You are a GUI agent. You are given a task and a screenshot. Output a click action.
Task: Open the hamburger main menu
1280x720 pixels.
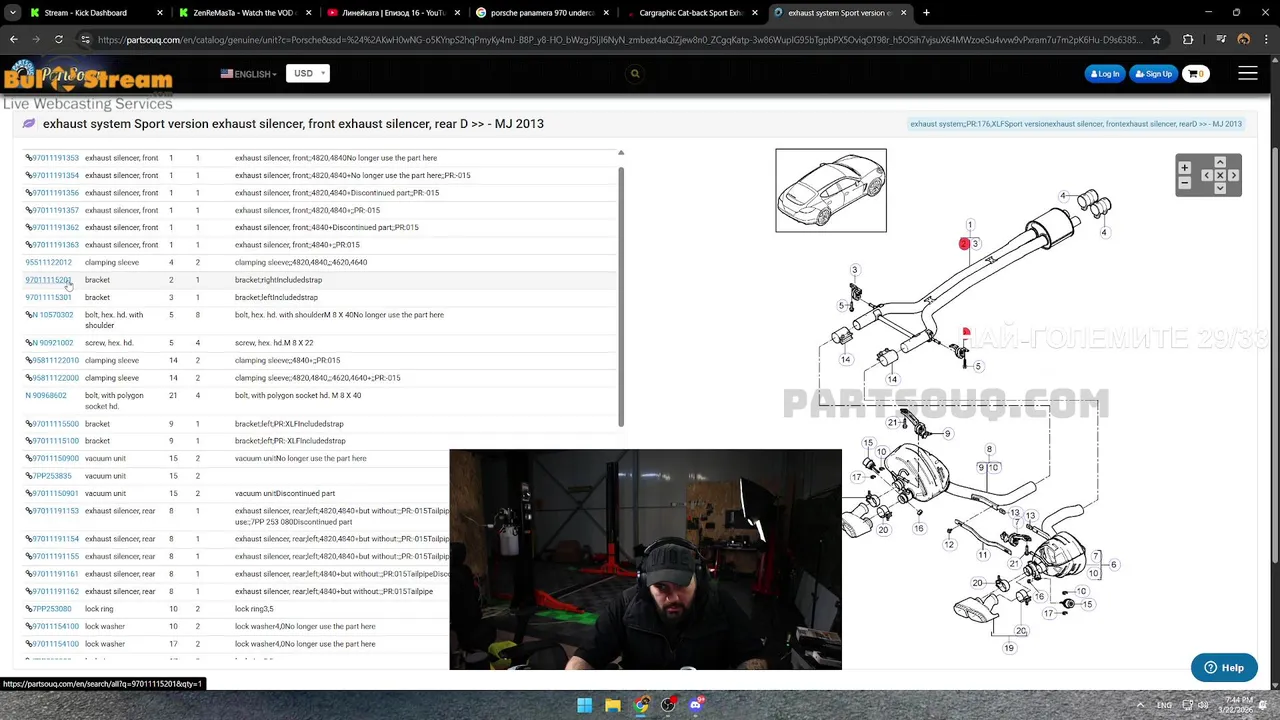pyautogui.click(x=1248, y=73)
